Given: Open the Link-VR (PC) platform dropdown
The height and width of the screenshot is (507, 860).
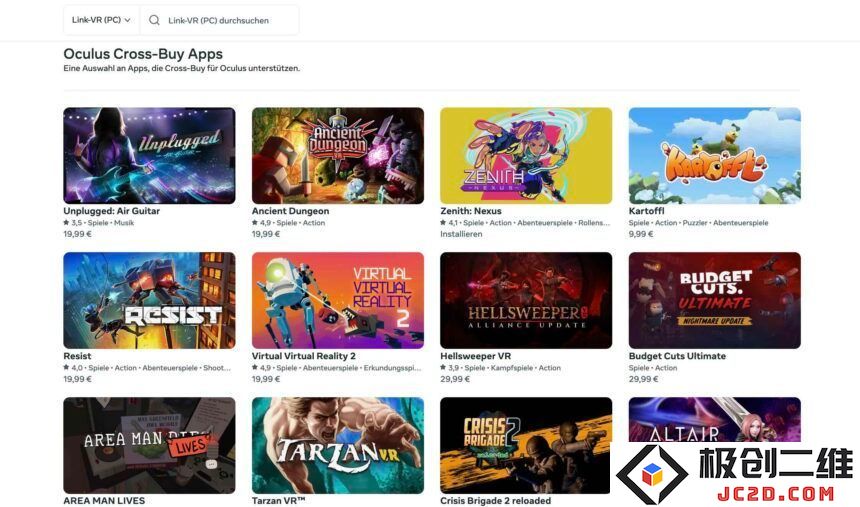Looking at the screenshot, I should [101, 20].
